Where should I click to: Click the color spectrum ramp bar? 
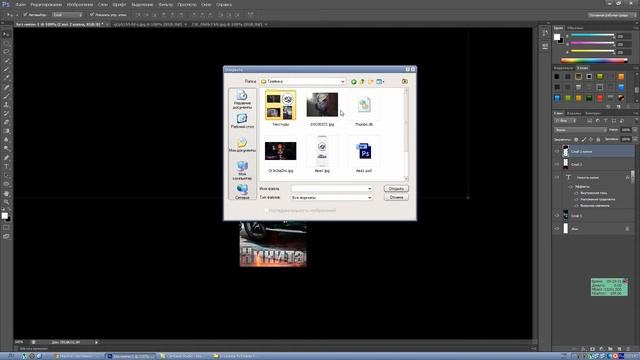click(594, 60)
